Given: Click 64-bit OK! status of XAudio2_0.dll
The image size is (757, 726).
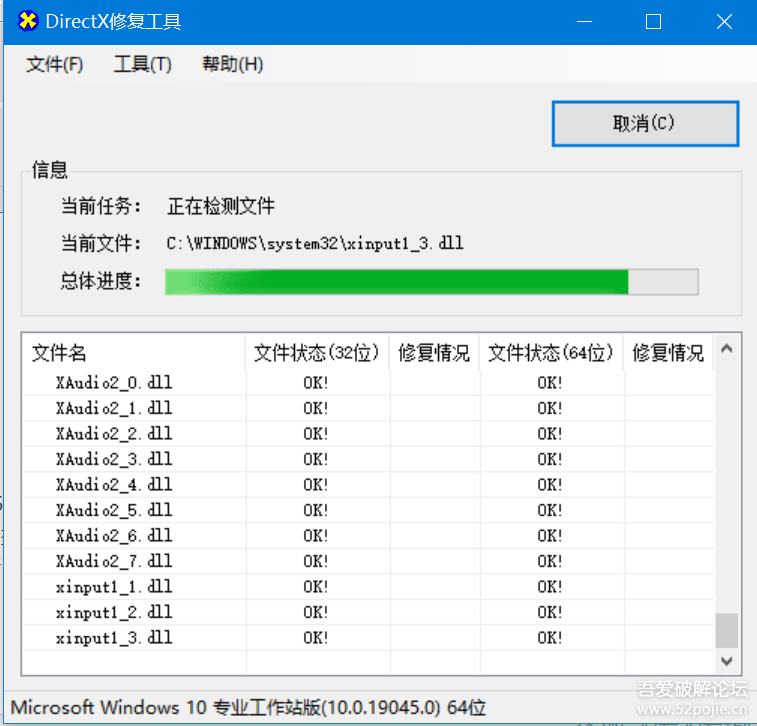Looking at the screenshot, I should pyautogui.click(x=550, y=383).
